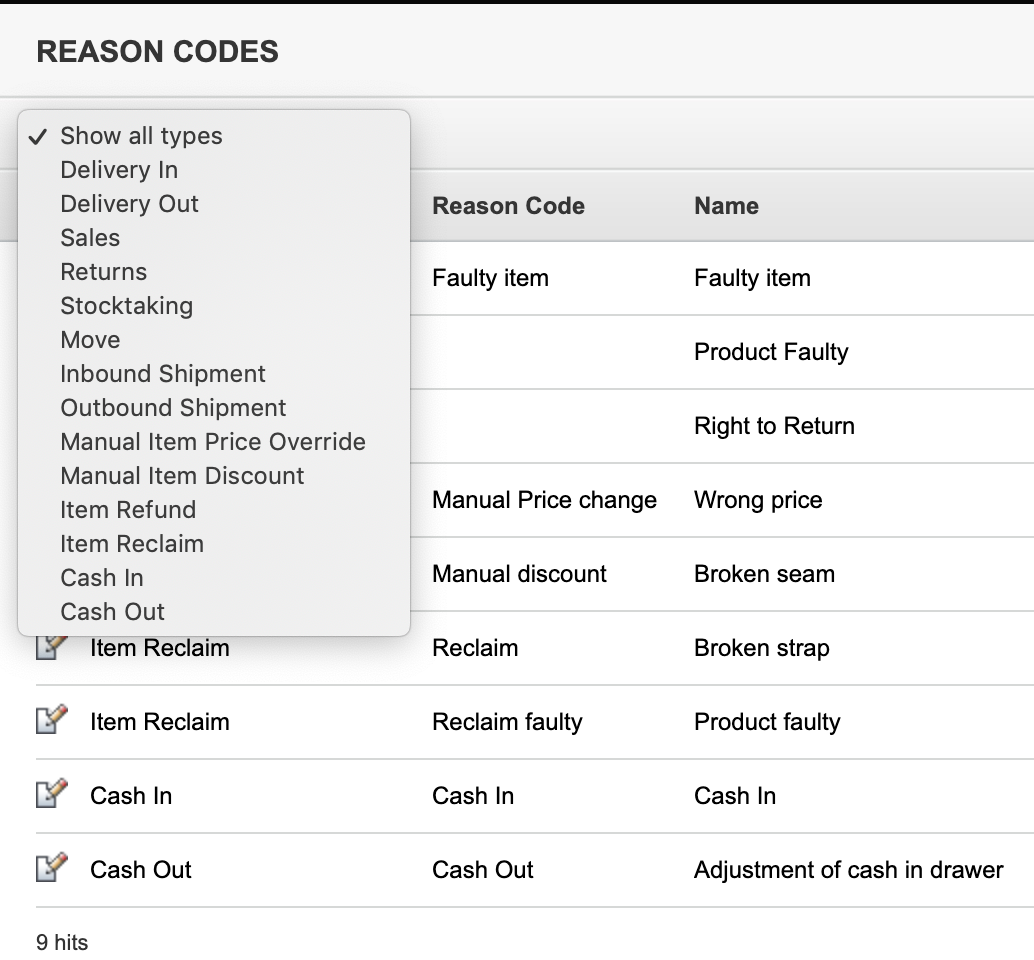1034x960 pixels.
Task: Sort by the Name column header
Action: pyautogui.click(x=726, y=206)
